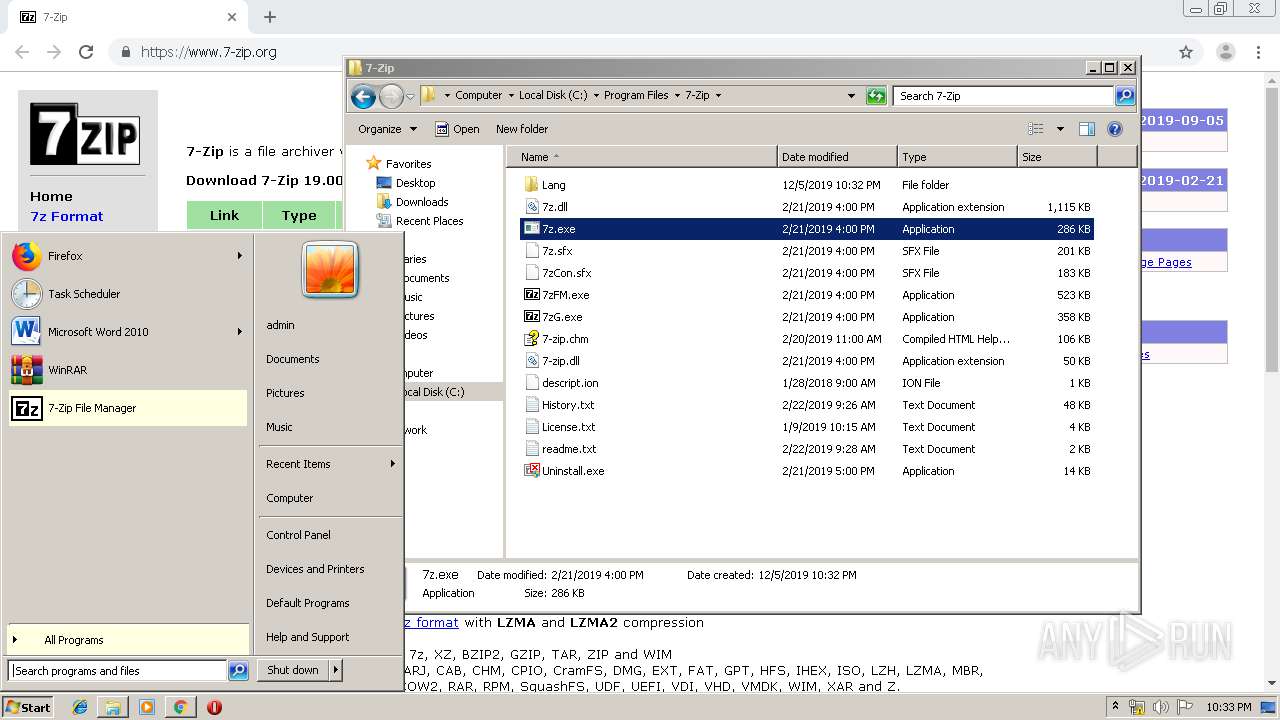Click the Open toolbar button

(457, 129)
